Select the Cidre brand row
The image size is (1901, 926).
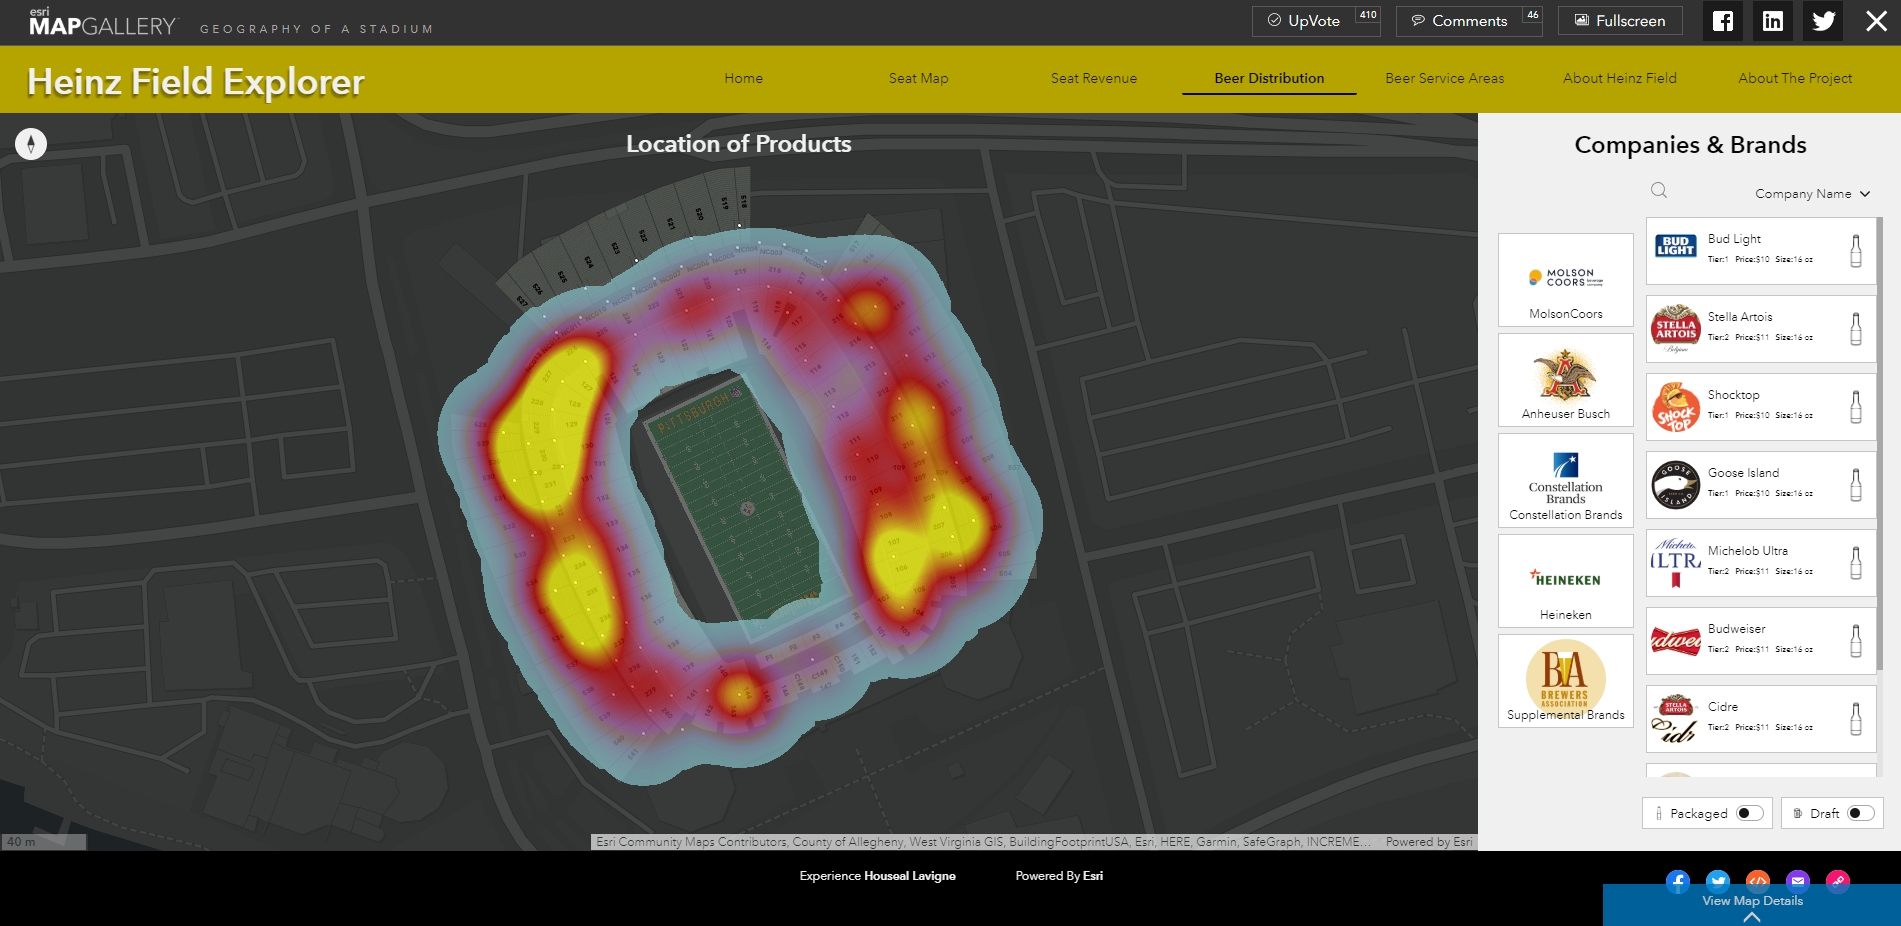point(1761,719)
